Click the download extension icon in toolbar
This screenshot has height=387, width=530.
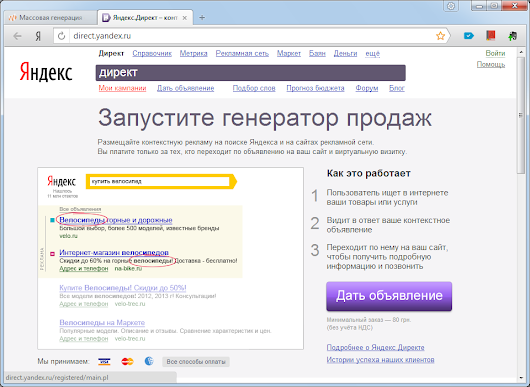tap(512, 36)
